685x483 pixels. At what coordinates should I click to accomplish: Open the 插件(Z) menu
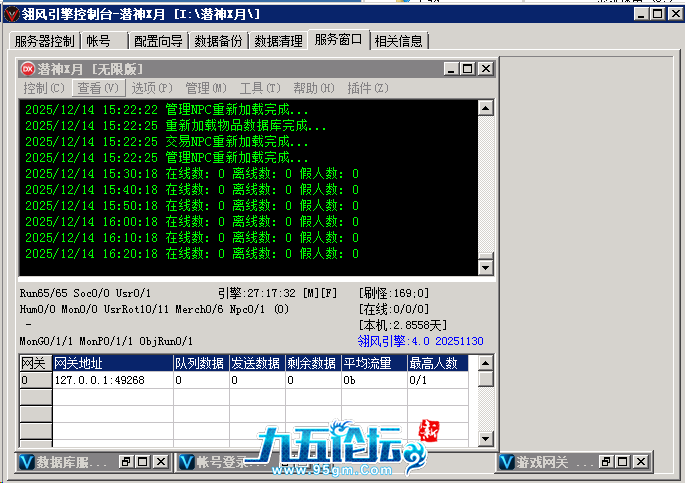click(x=367, y=88)
